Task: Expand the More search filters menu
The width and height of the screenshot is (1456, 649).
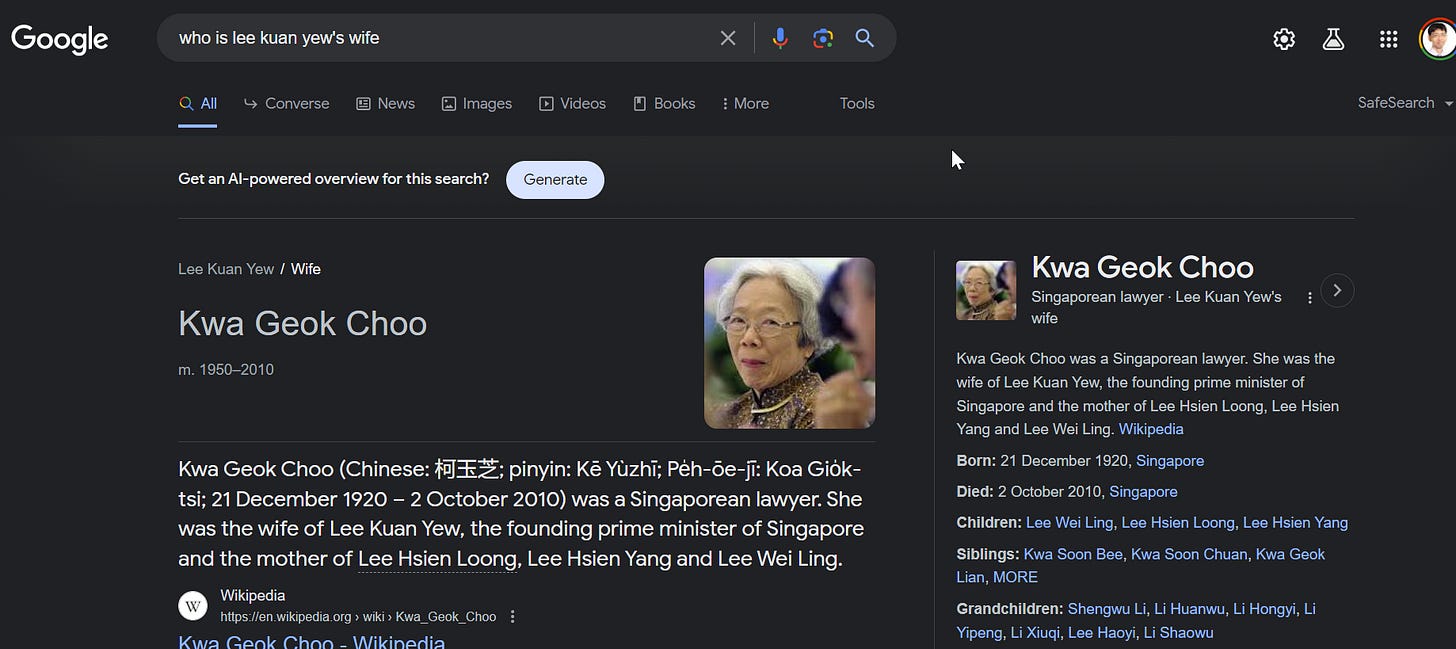Action: click(745, 103)
